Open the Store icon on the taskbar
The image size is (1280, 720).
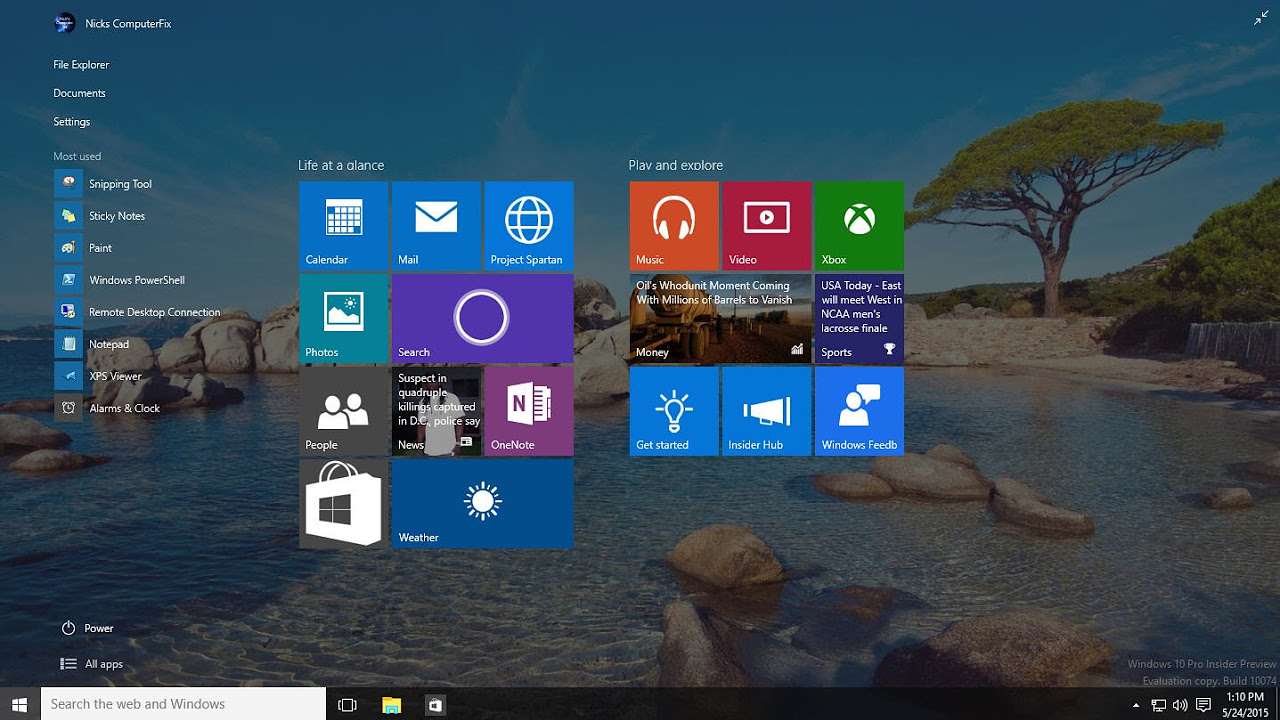pyautogui.click(x=435, y=704)
